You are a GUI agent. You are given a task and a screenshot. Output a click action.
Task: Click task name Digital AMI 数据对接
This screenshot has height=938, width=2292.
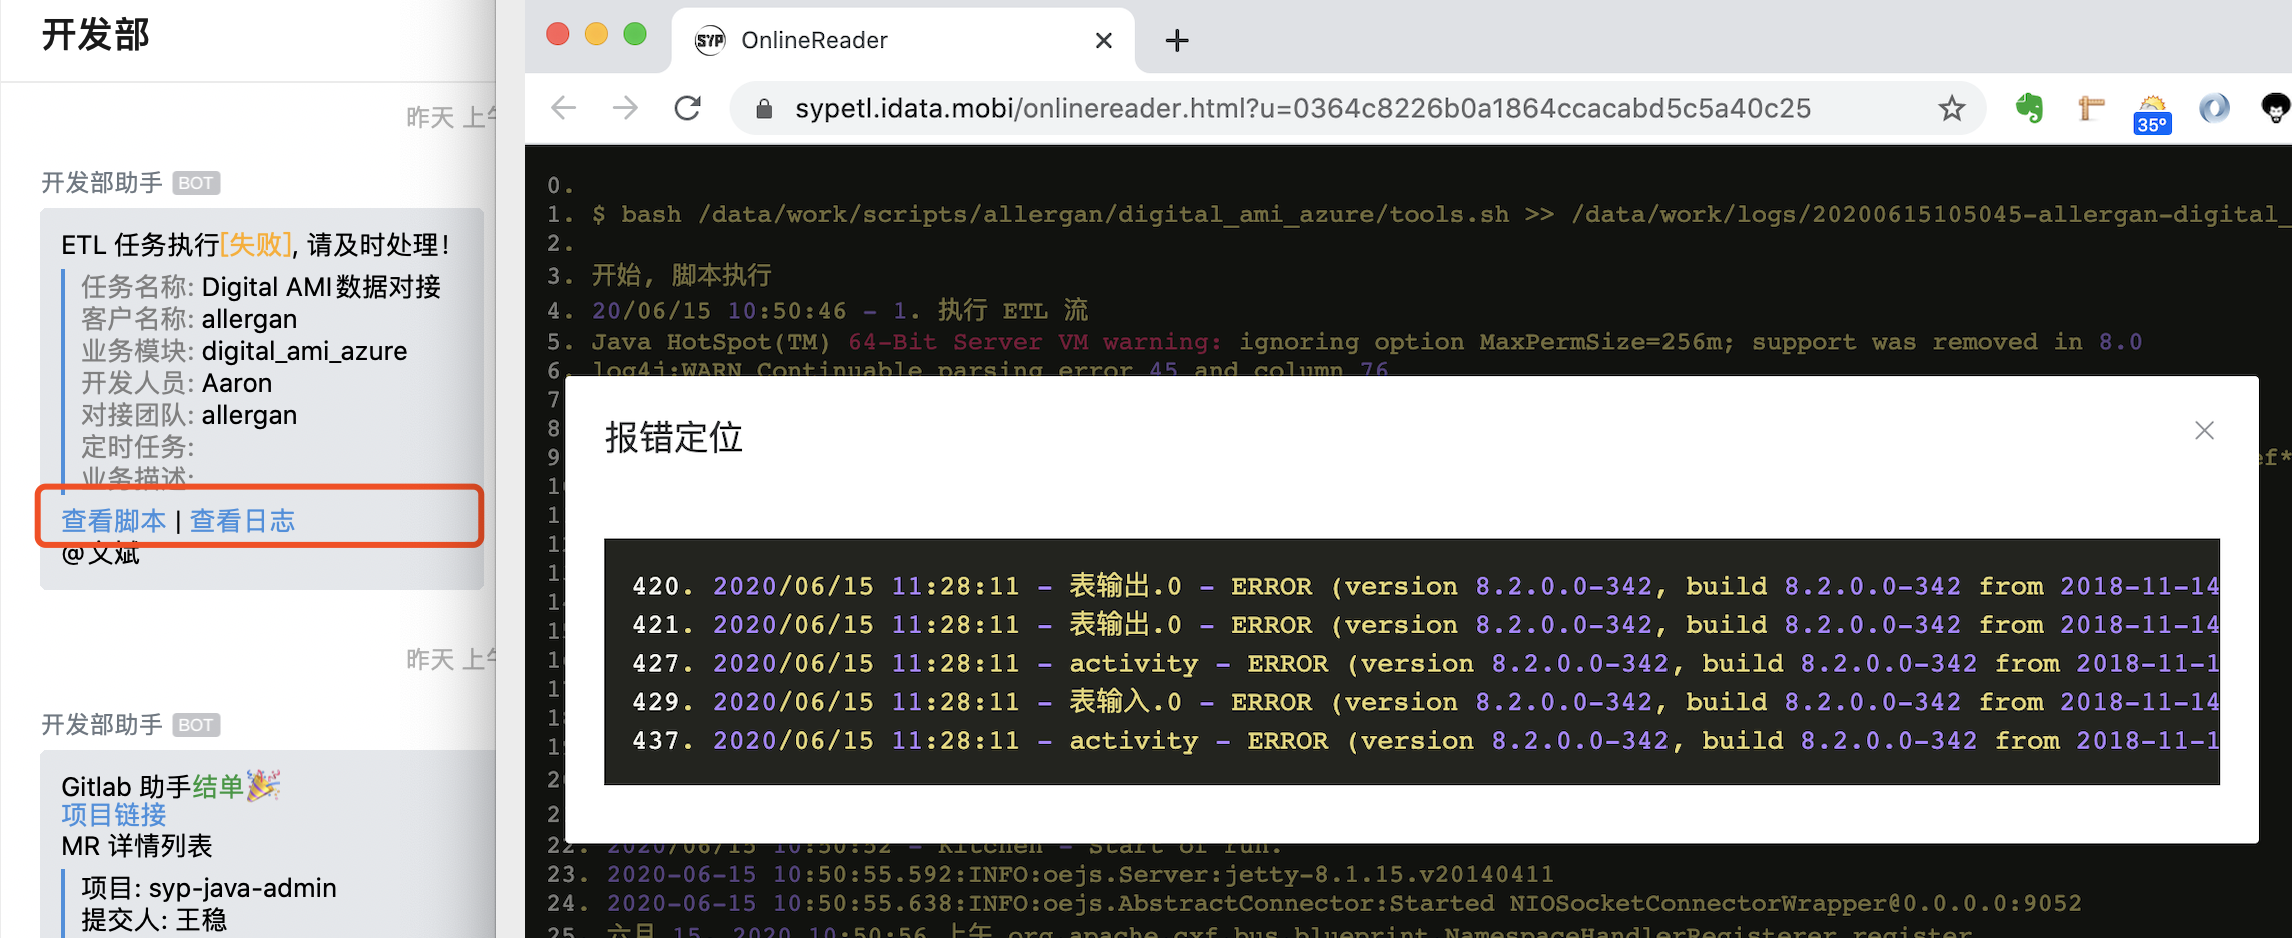[x=321, y=287]
